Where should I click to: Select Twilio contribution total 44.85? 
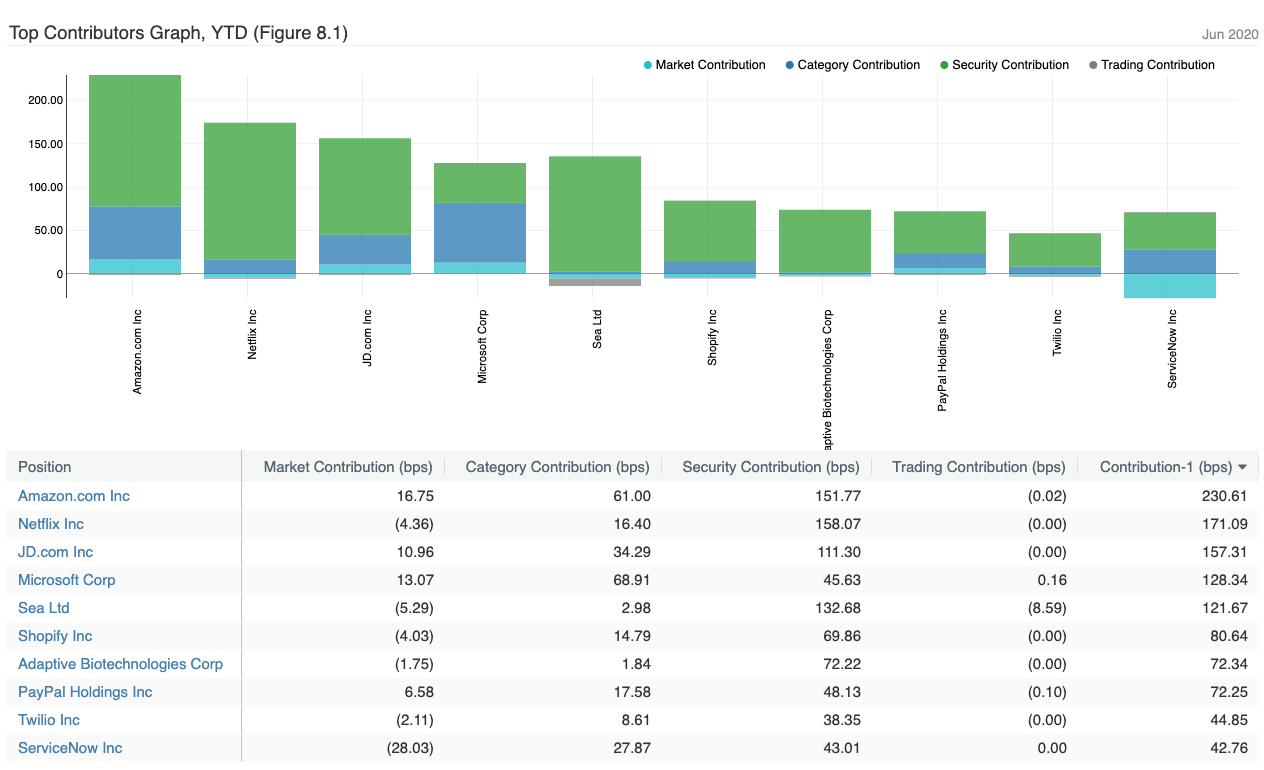tap(1228, 720)
